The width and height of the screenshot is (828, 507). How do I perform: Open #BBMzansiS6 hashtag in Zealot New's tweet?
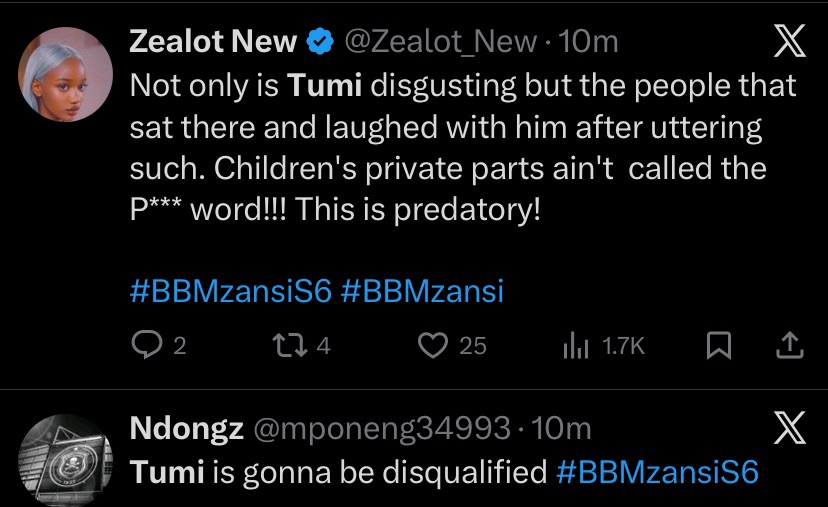[x=231, y=291]
